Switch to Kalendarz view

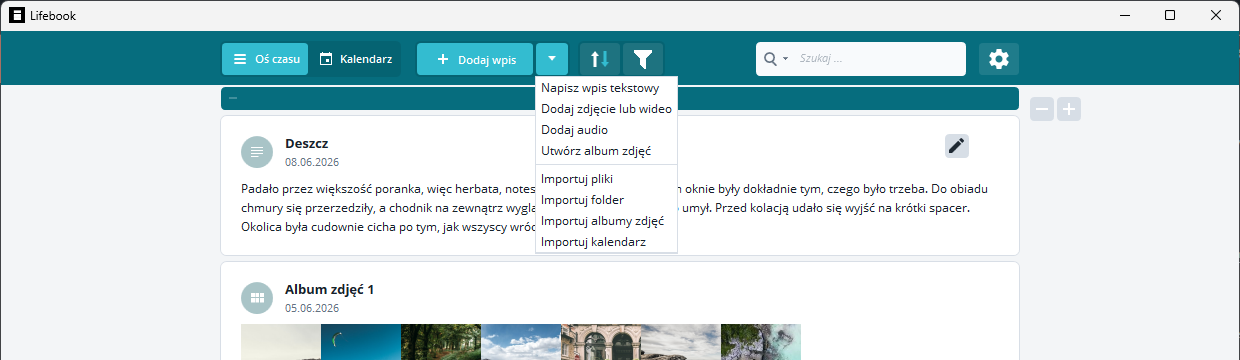click(x=355, y=59)
